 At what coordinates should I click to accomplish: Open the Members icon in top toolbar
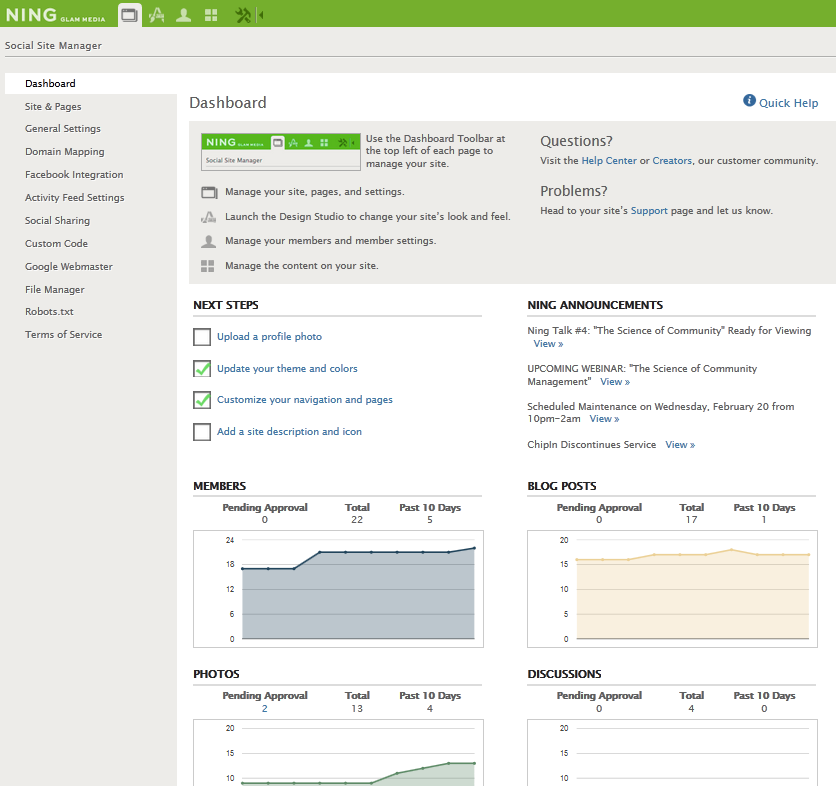(x=183, y=15)
